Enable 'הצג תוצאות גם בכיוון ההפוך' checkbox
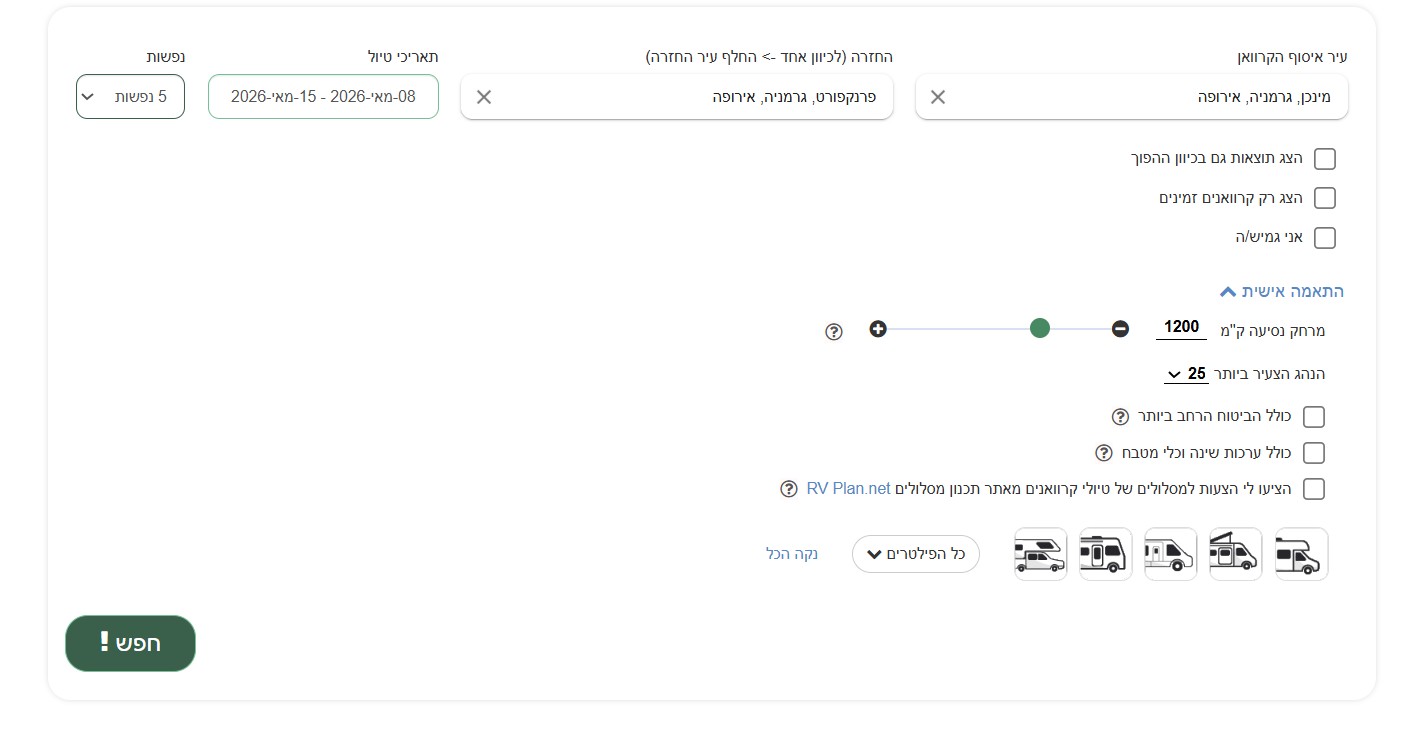1417x750 pixels. coord(1324,159)
